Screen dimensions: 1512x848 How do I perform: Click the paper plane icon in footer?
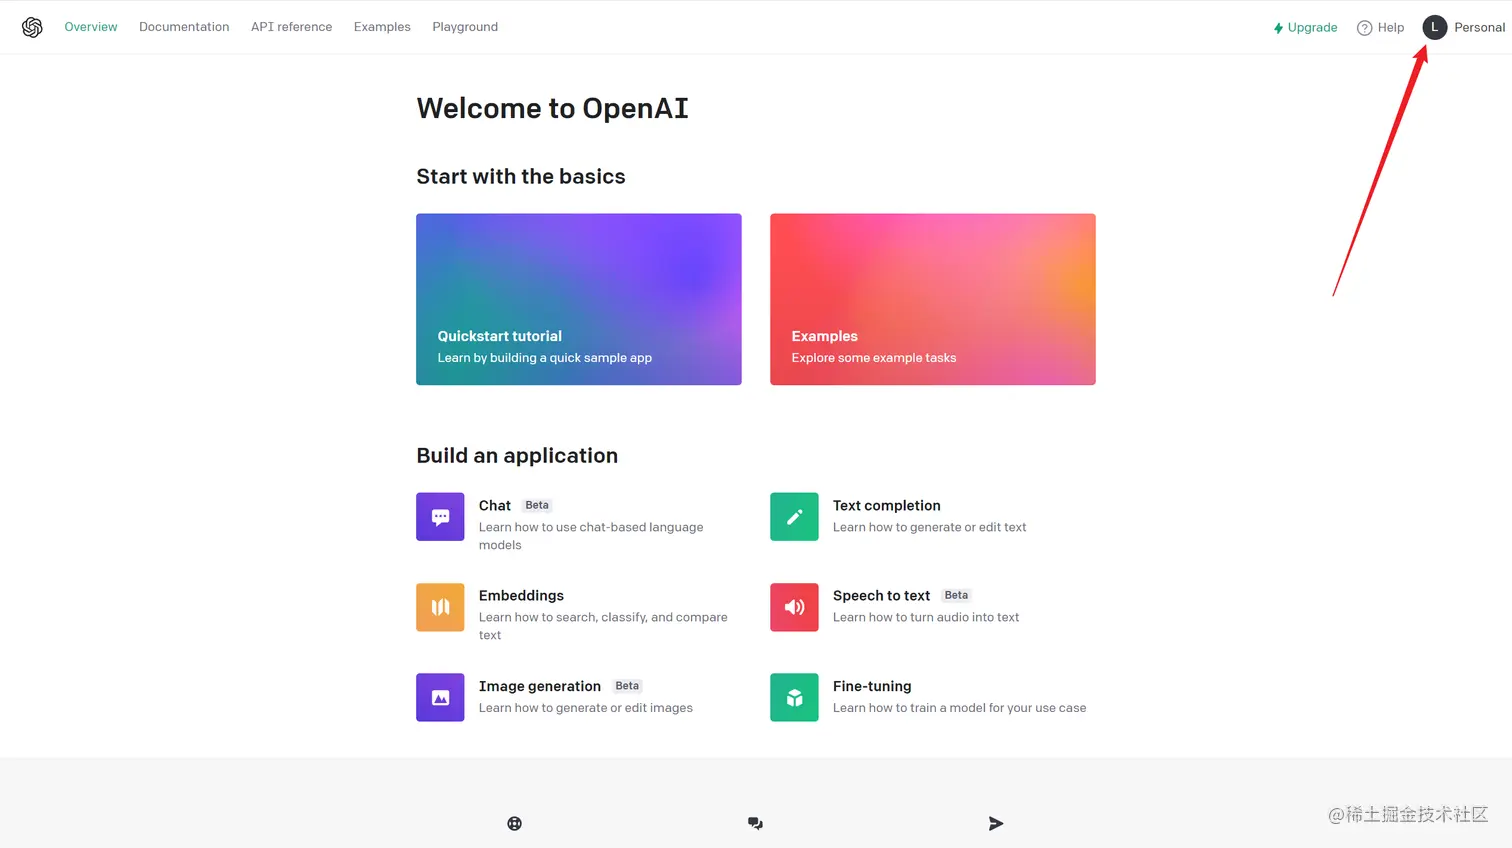(x=996, y=823)
